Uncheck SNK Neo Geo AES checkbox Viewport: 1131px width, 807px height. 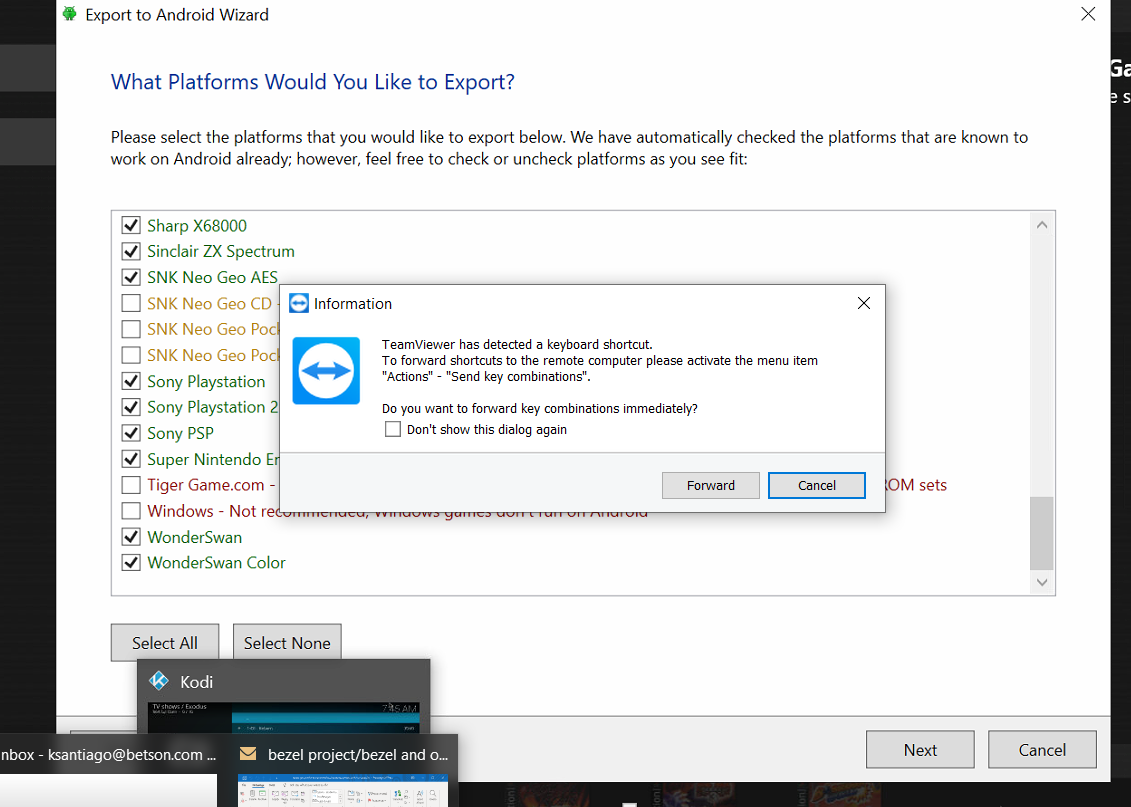click(131, 277)
